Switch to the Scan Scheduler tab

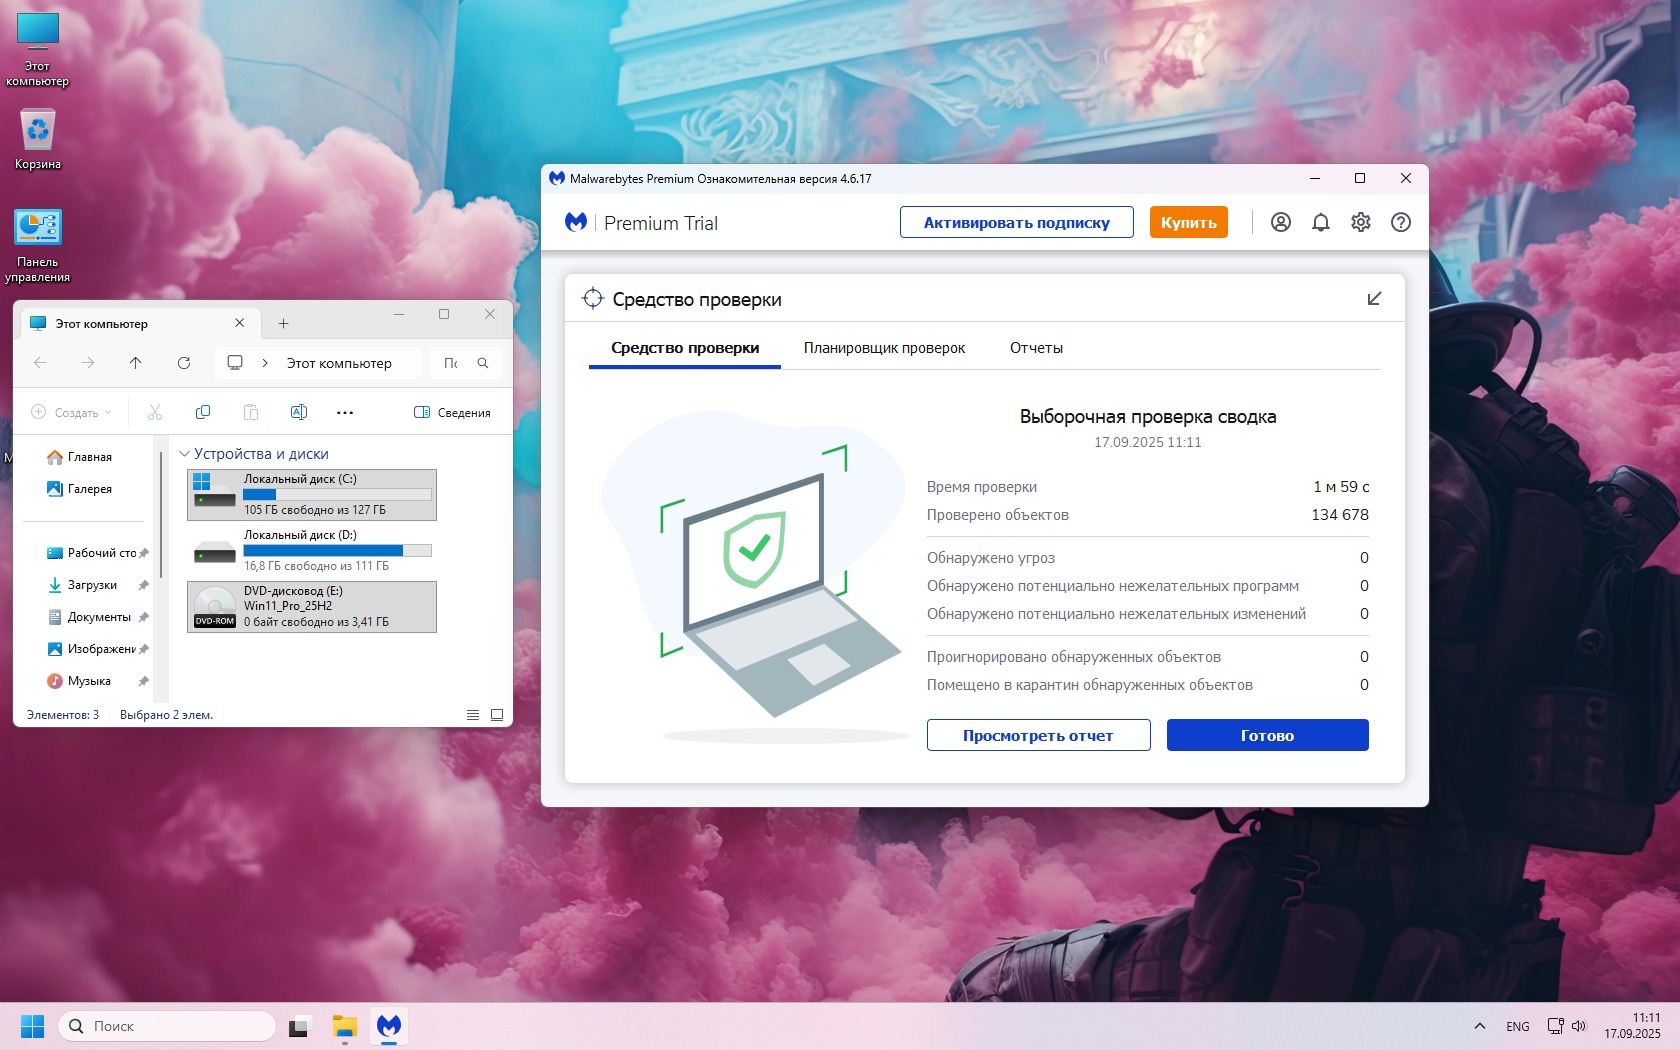coord(884,348)
